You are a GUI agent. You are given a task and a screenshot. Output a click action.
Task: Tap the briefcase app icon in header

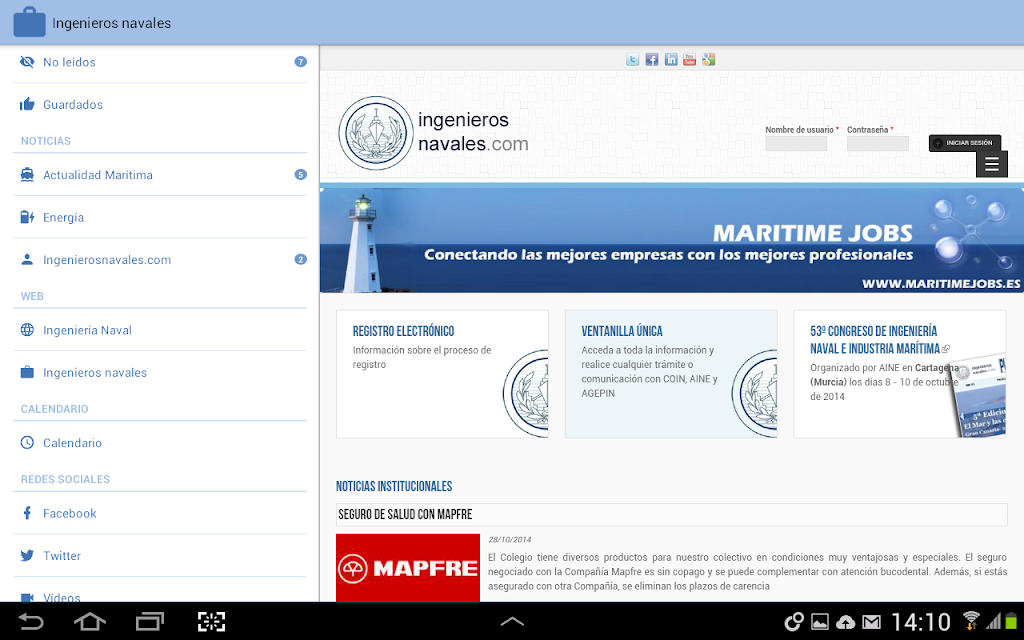point(29,22)
